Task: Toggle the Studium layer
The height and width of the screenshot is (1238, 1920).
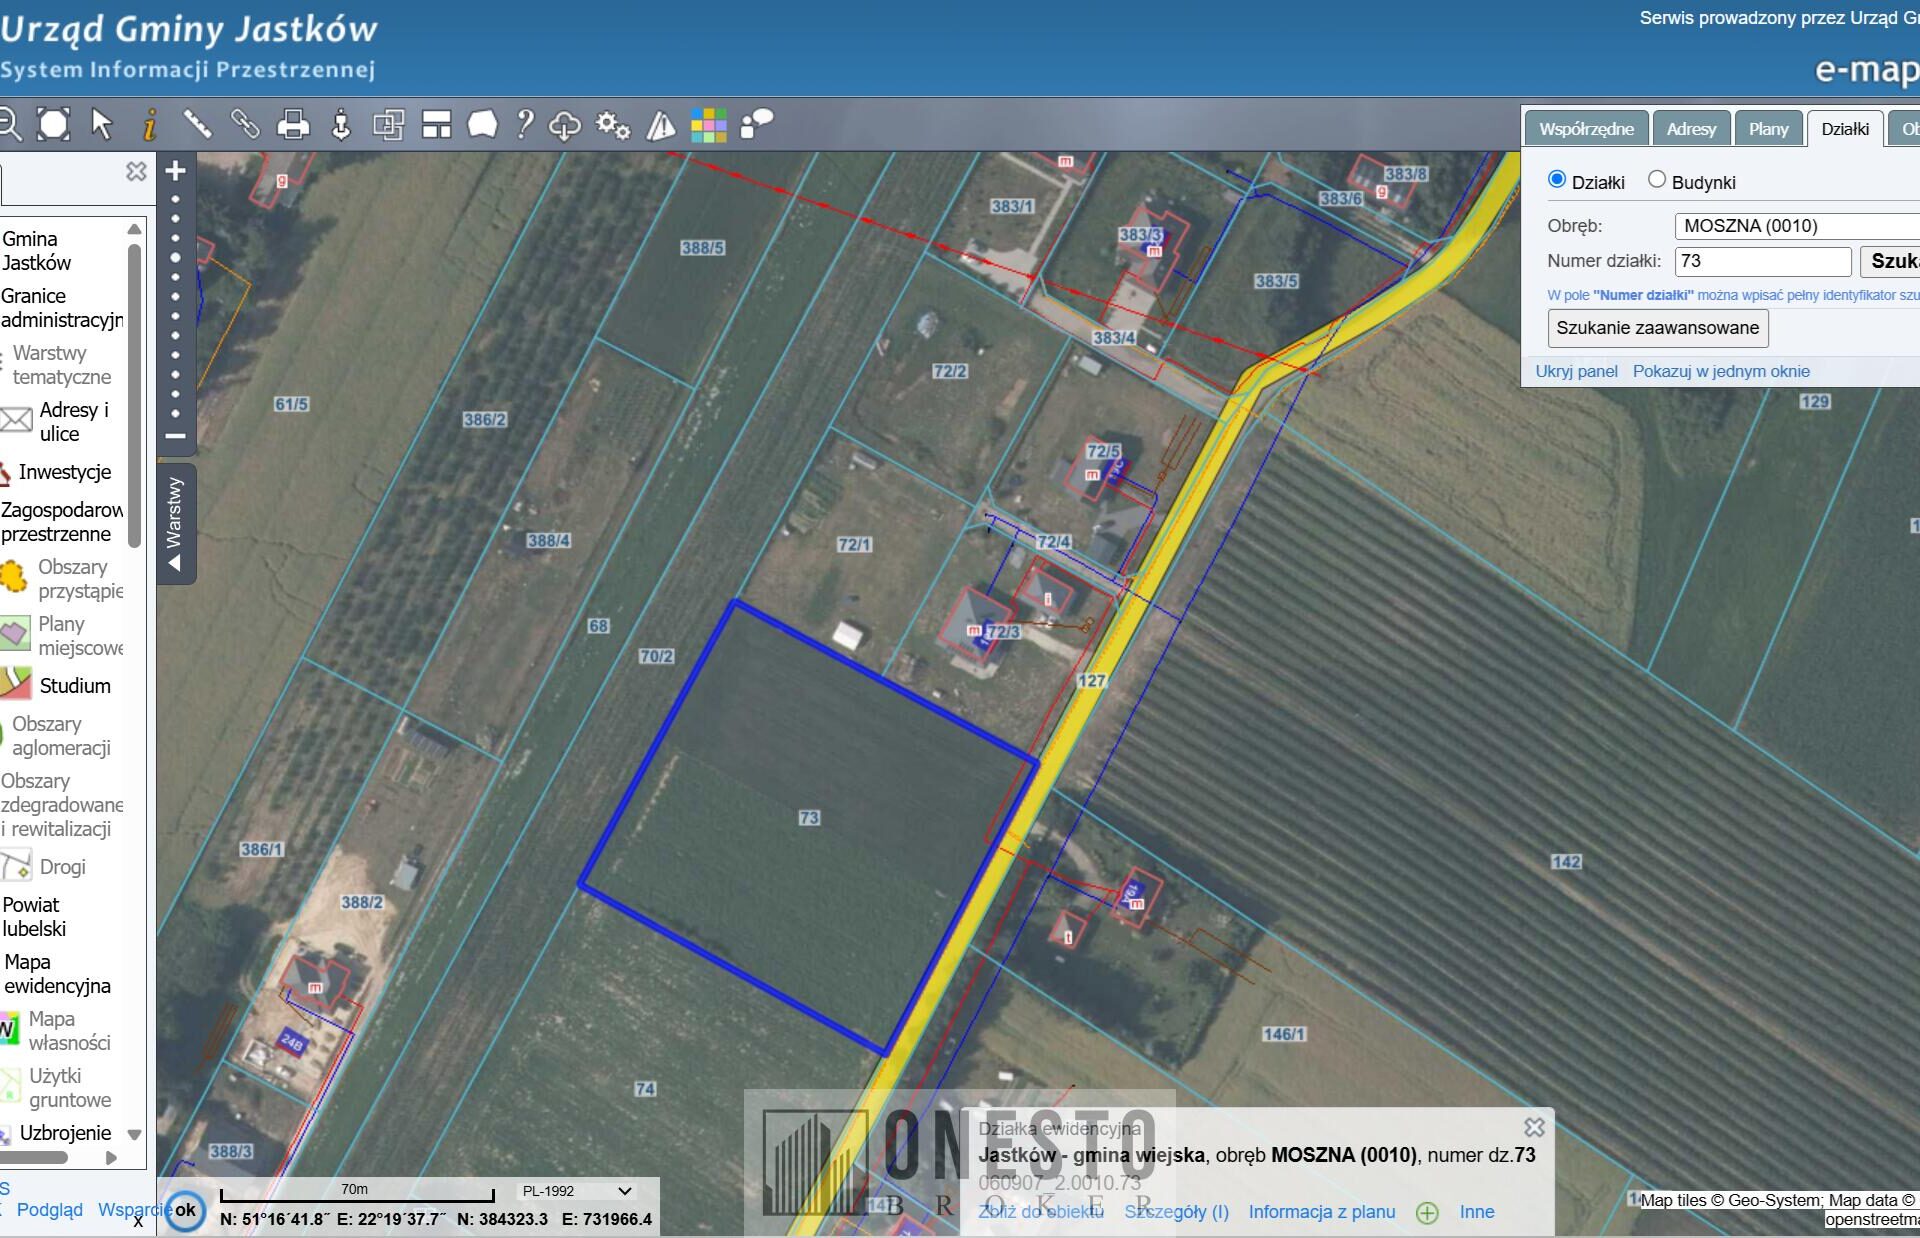Action: (x=74, y=686)
